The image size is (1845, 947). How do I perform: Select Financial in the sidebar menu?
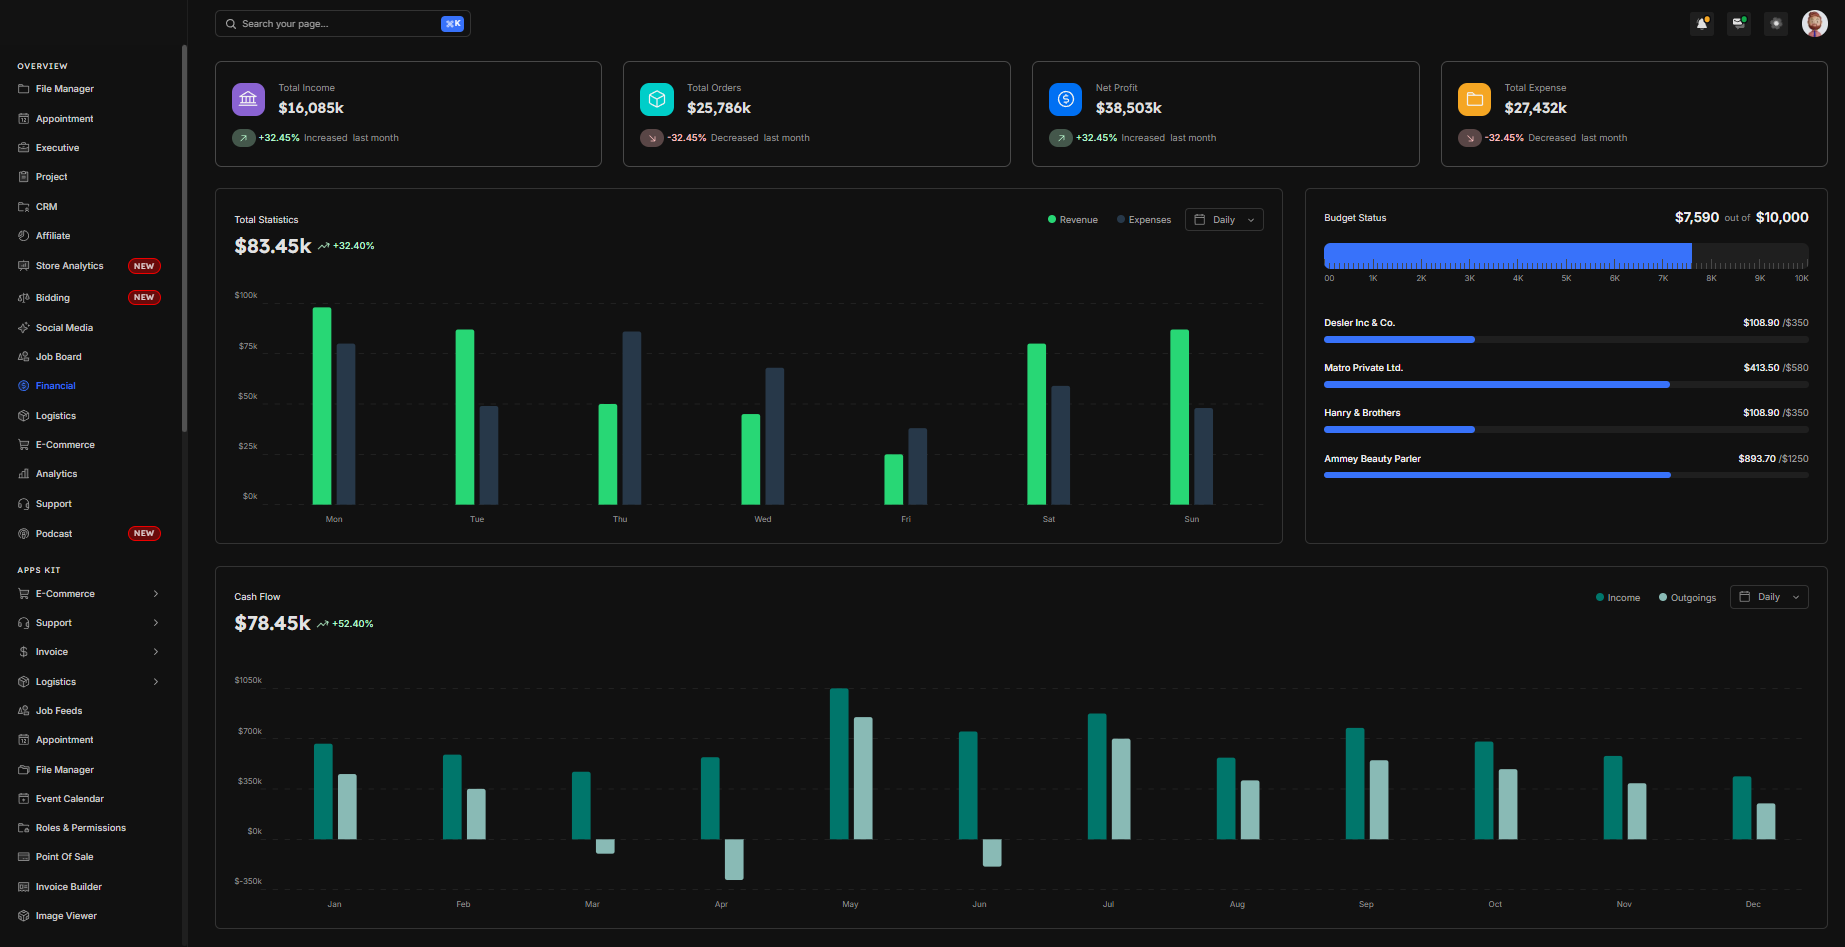tap(54, 385)
